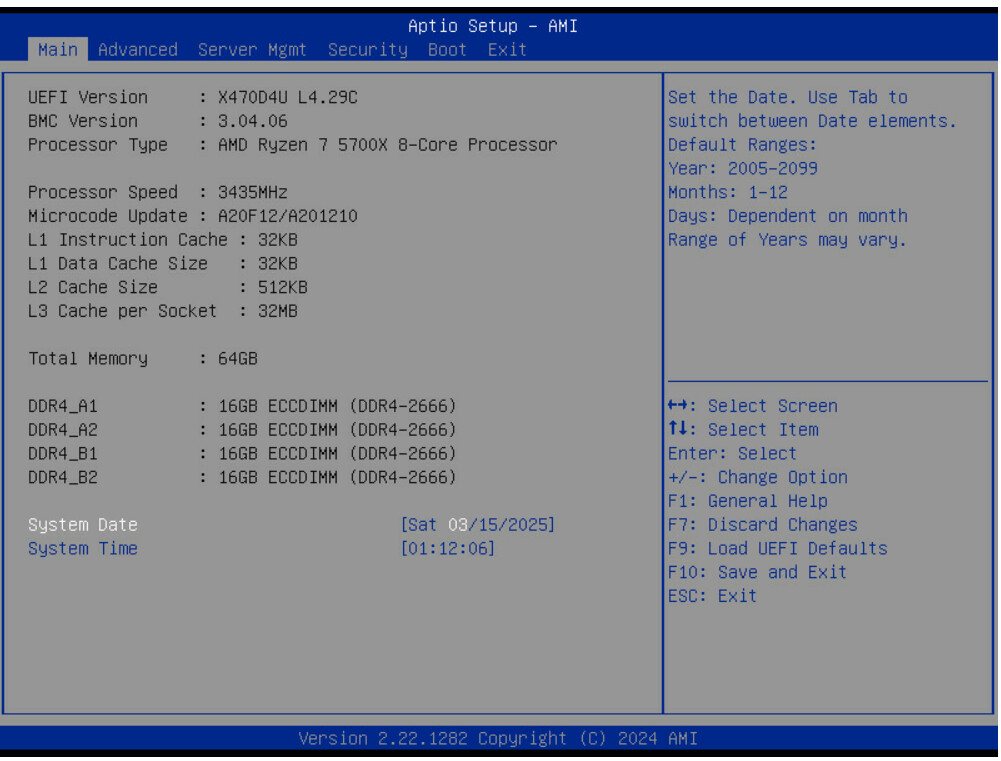Click the Year: 2005-2099 help line

click(742, 168)
